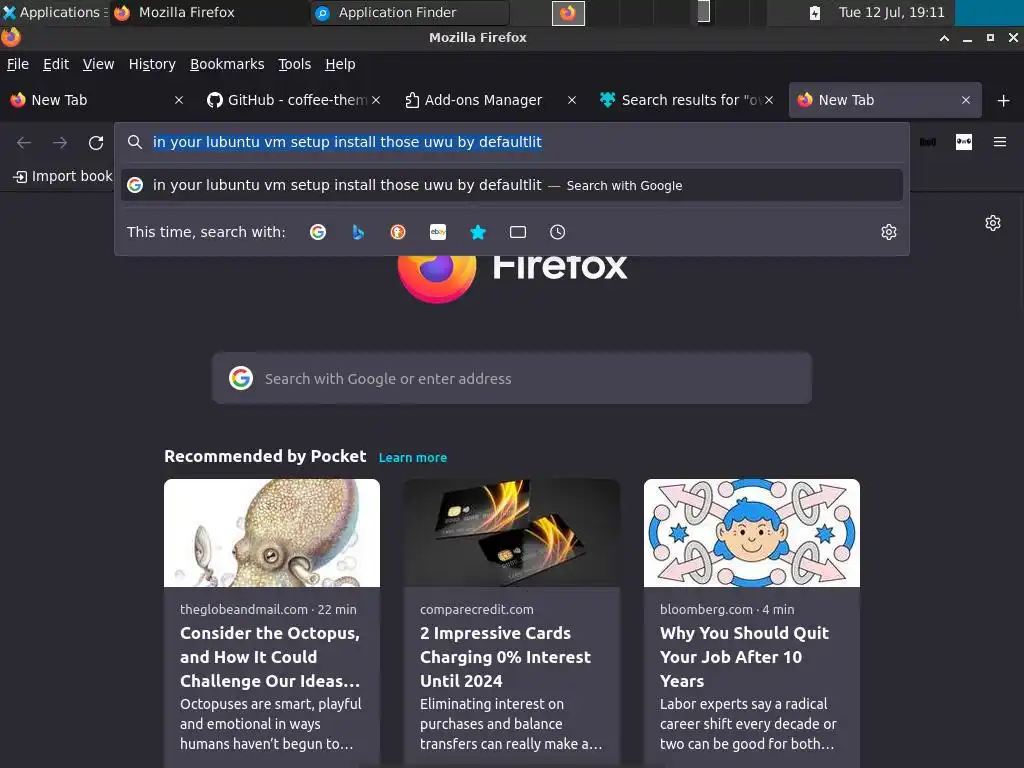The width and height of the screenshot is (1024, 768).
Task: Roll up the Firefox window with caret button
Action: coord(944,38)
